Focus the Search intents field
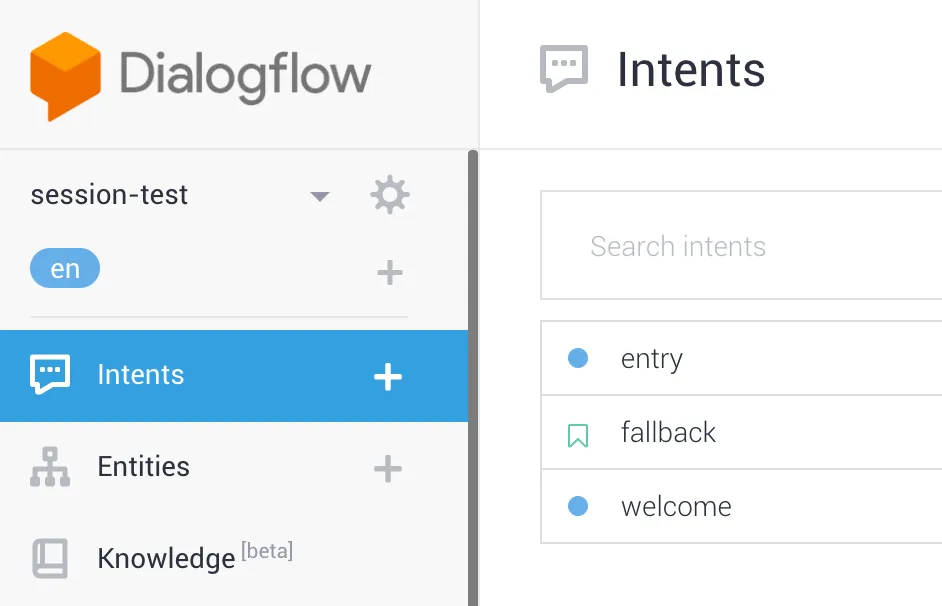 740,246
